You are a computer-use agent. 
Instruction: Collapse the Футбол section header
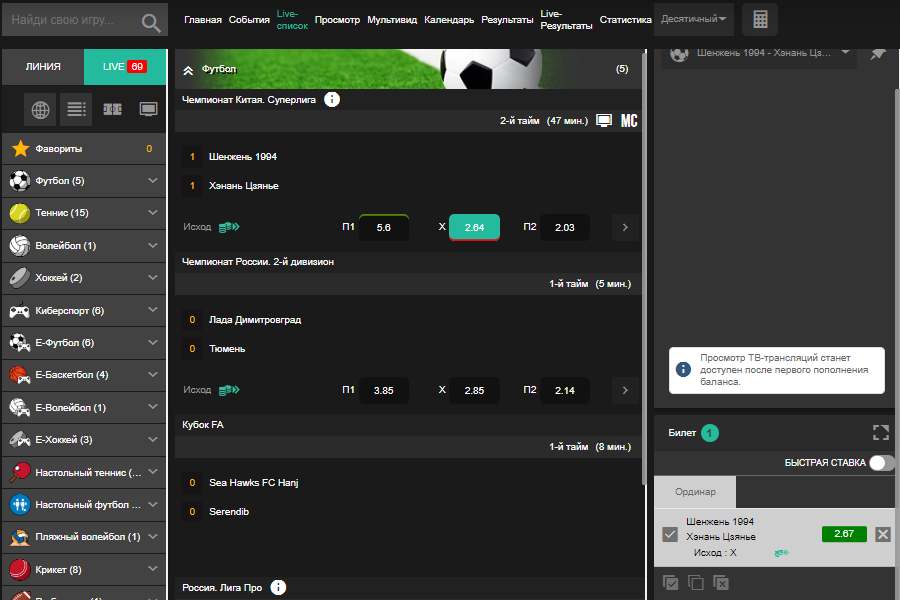coord(188,69)
